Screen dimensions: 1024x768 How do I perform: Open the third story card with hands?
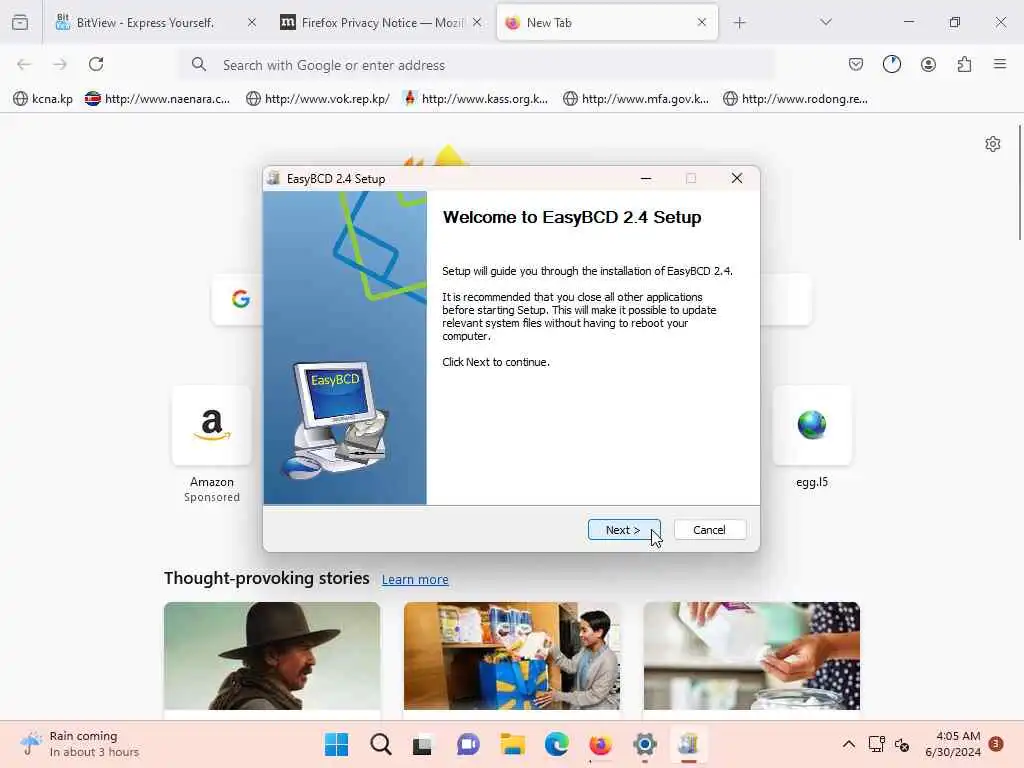pos(751,656)
